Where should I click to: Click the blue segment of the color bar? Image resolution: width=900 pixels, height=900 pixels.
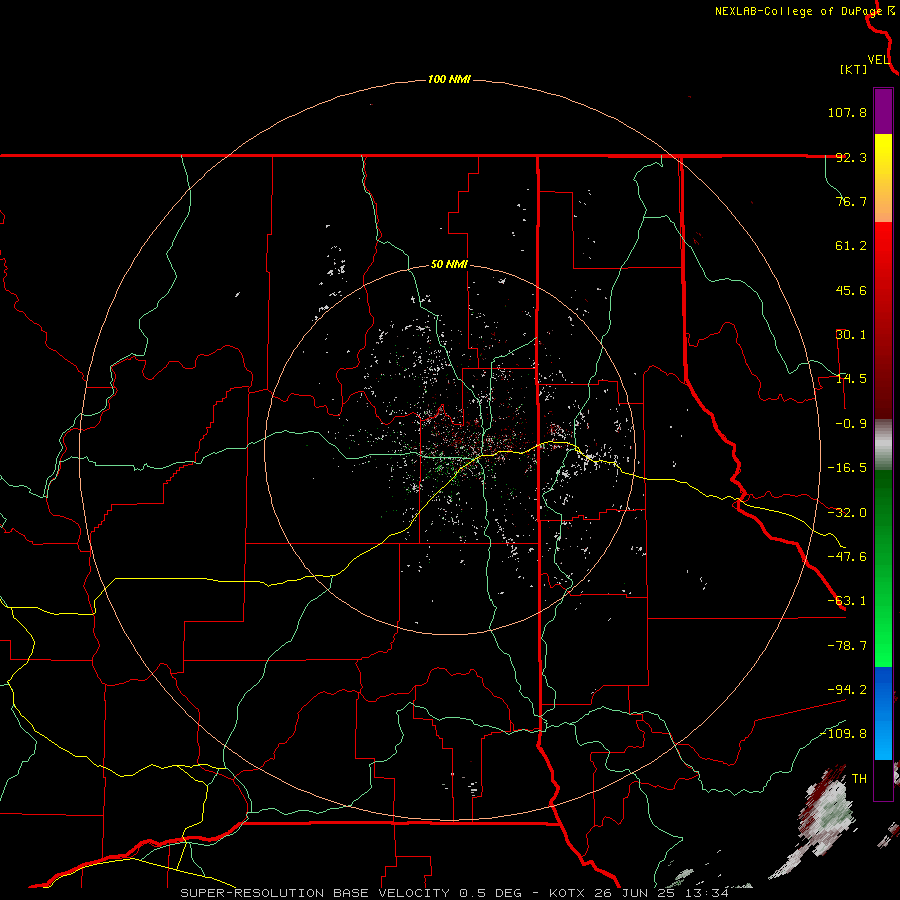click(x=883, y=713)
